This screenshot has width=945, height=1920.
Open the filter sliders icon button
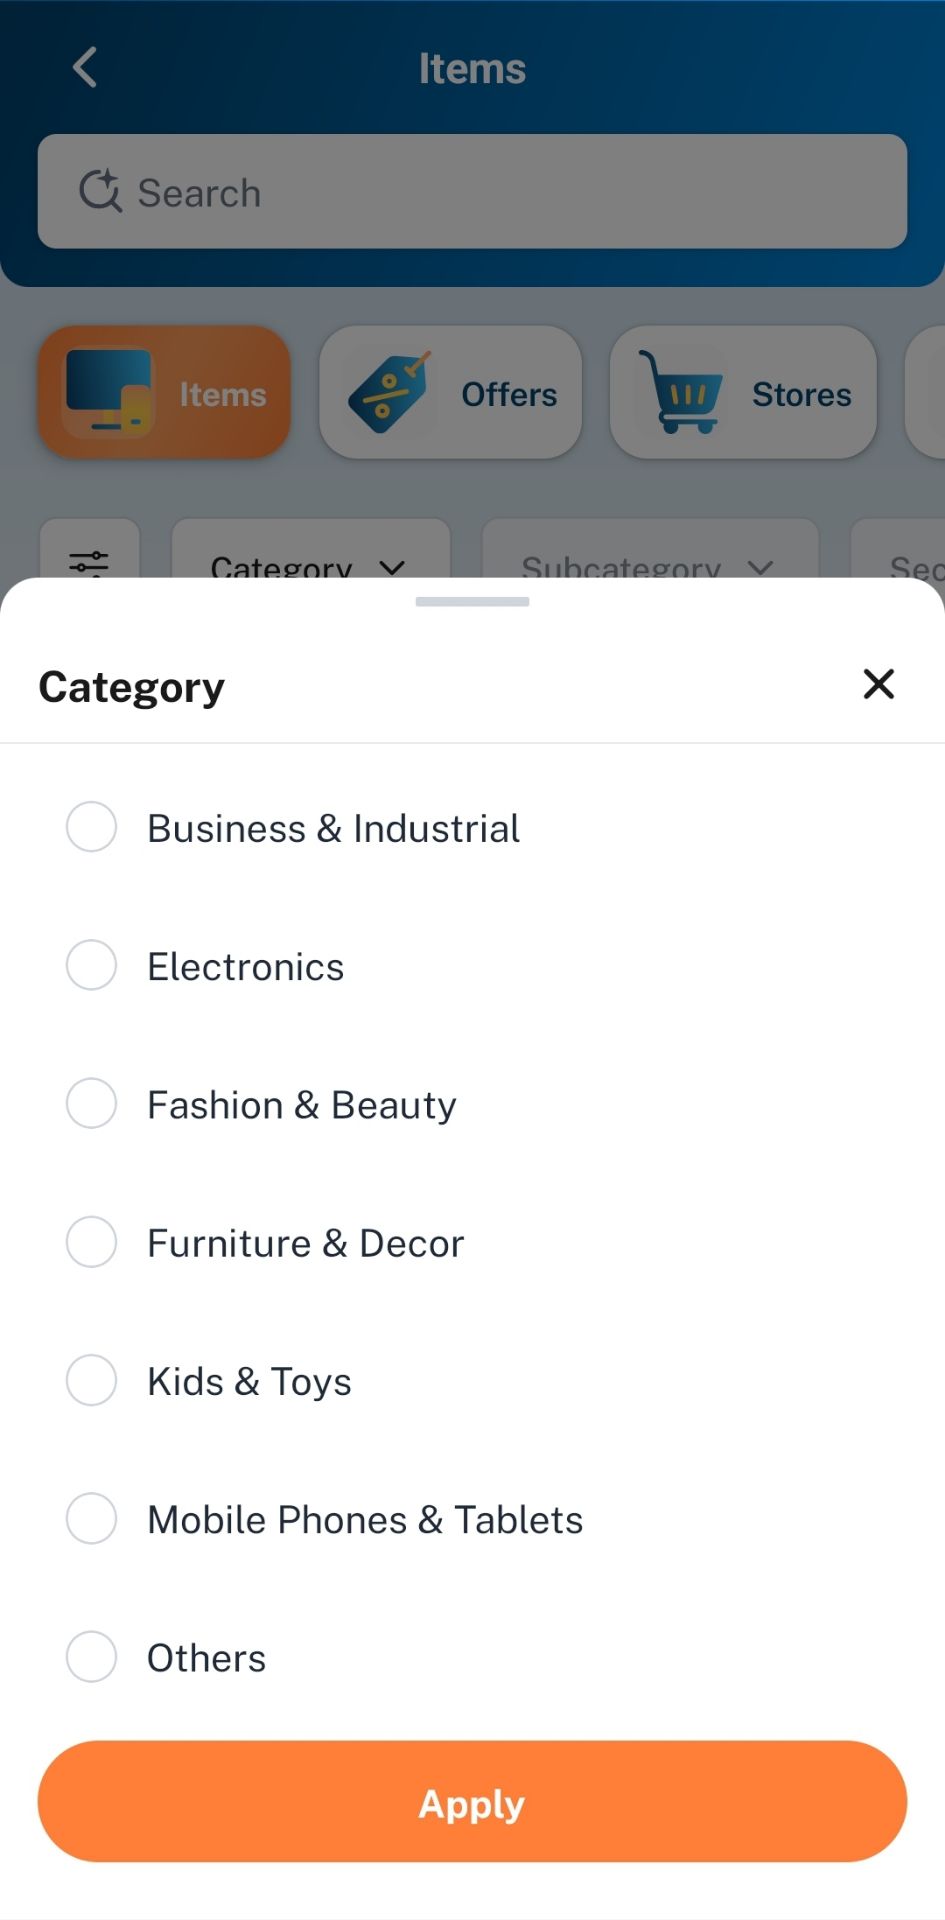tap(89, 562)
